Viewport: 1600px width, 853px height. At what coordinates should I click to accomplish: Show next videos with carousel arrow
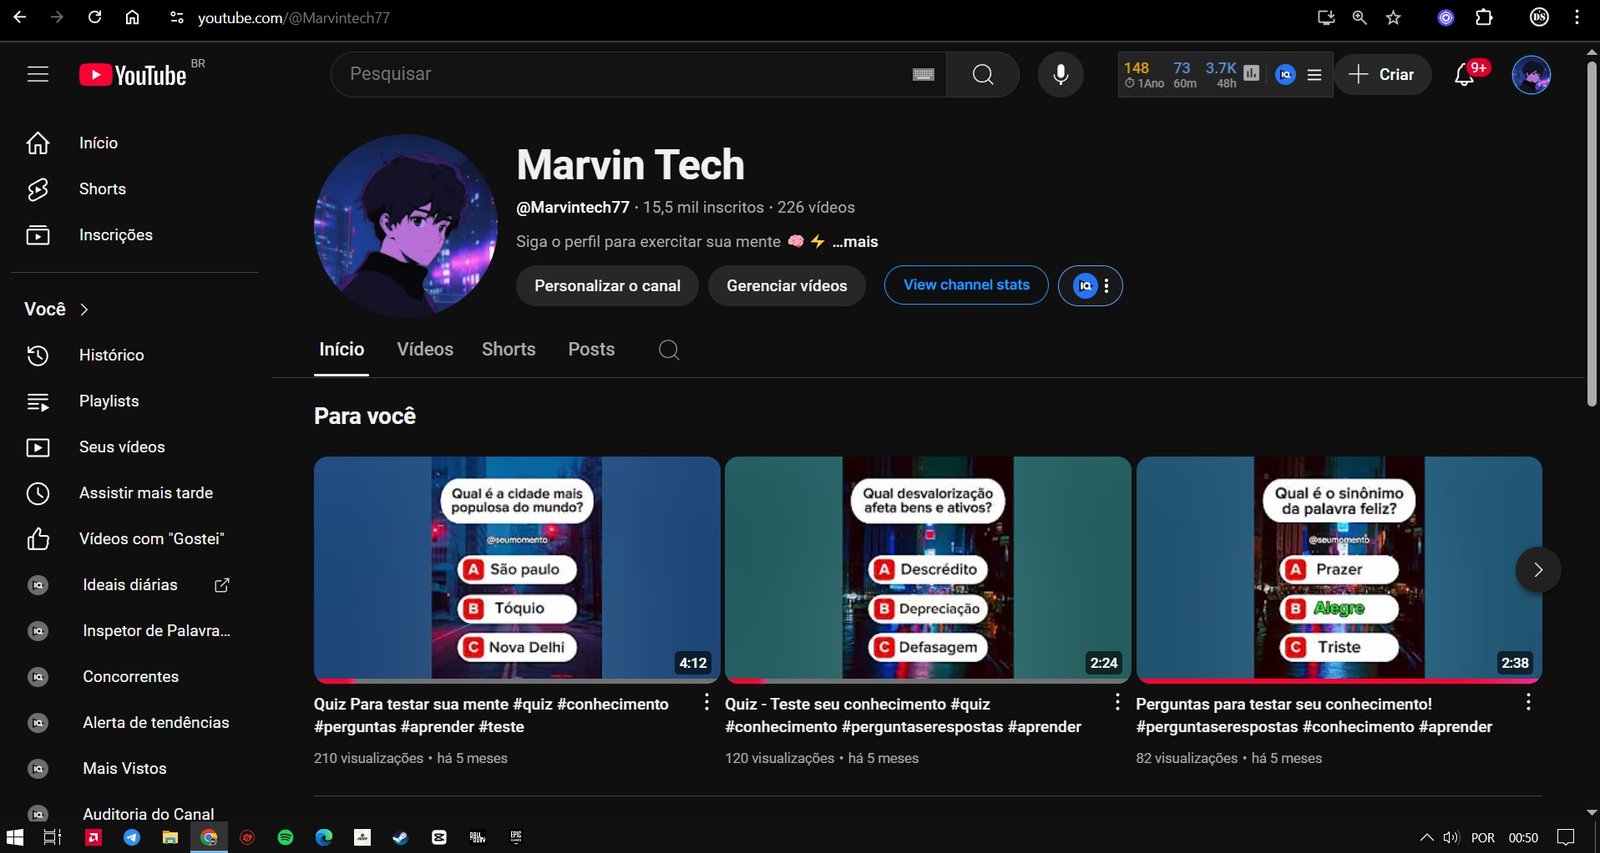(x=1538, y=570)
